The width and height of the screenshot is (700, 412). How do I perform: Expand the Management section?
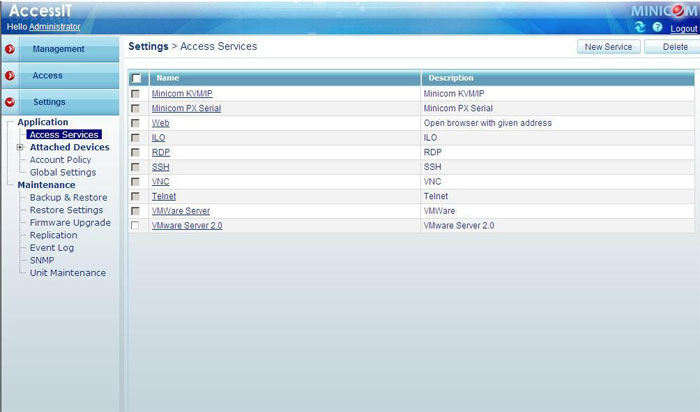(x=58, y=49)
